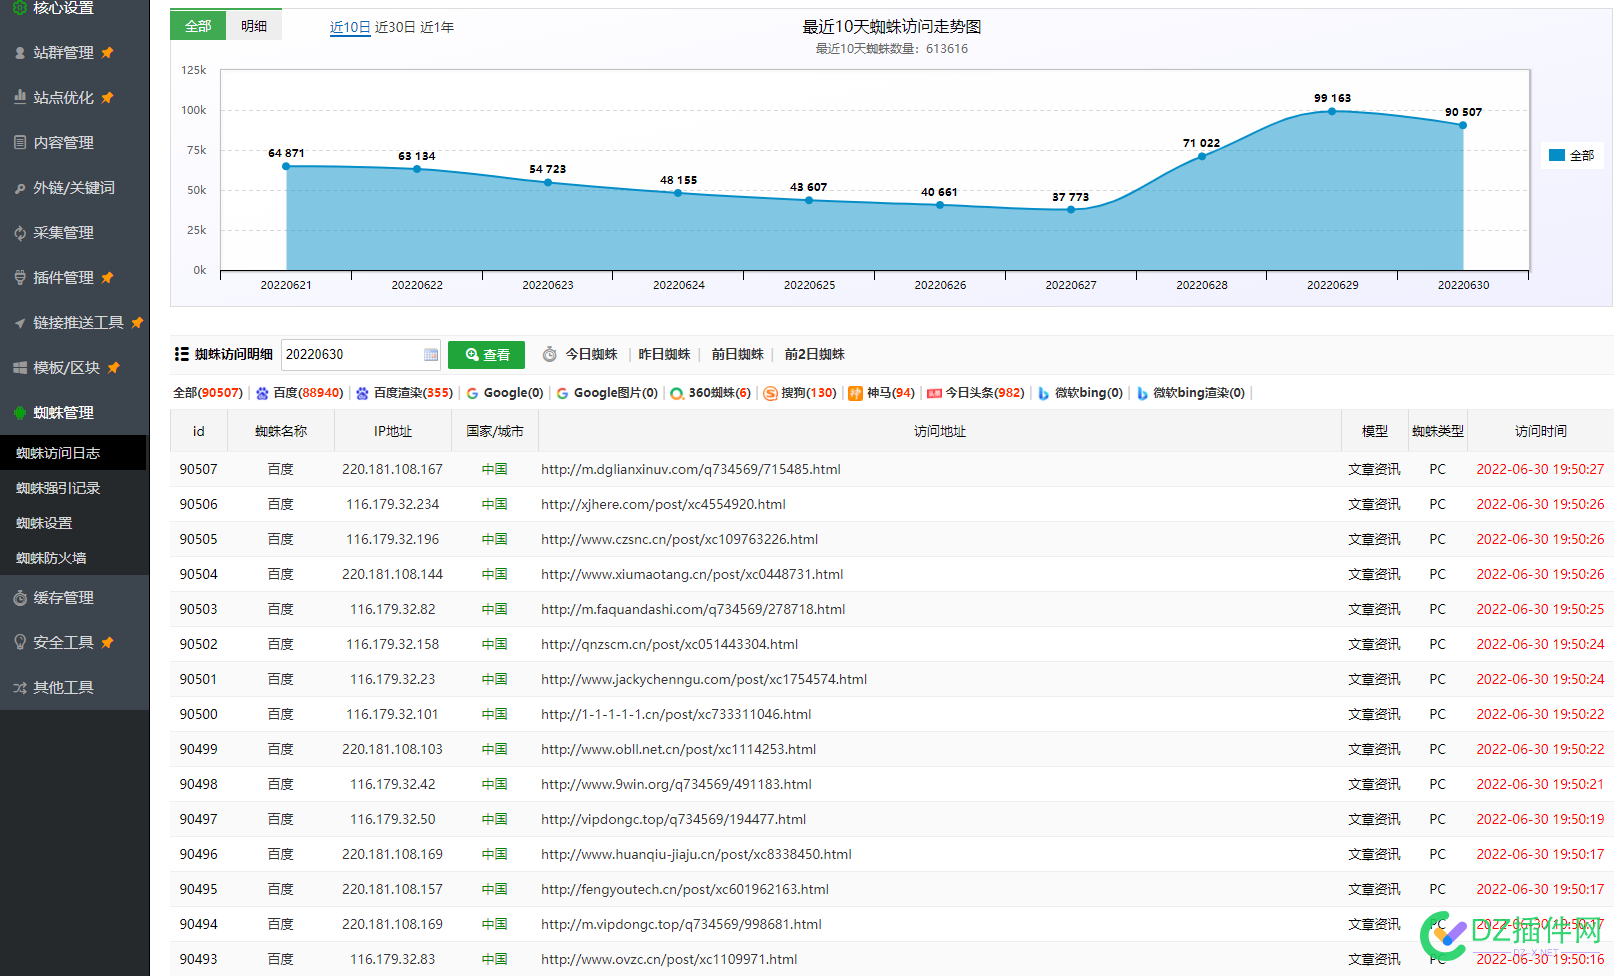Open URL www.9win.org/q734569/491183.html
The width and height of the screenshot is (1620, 976).
point(676,784)
